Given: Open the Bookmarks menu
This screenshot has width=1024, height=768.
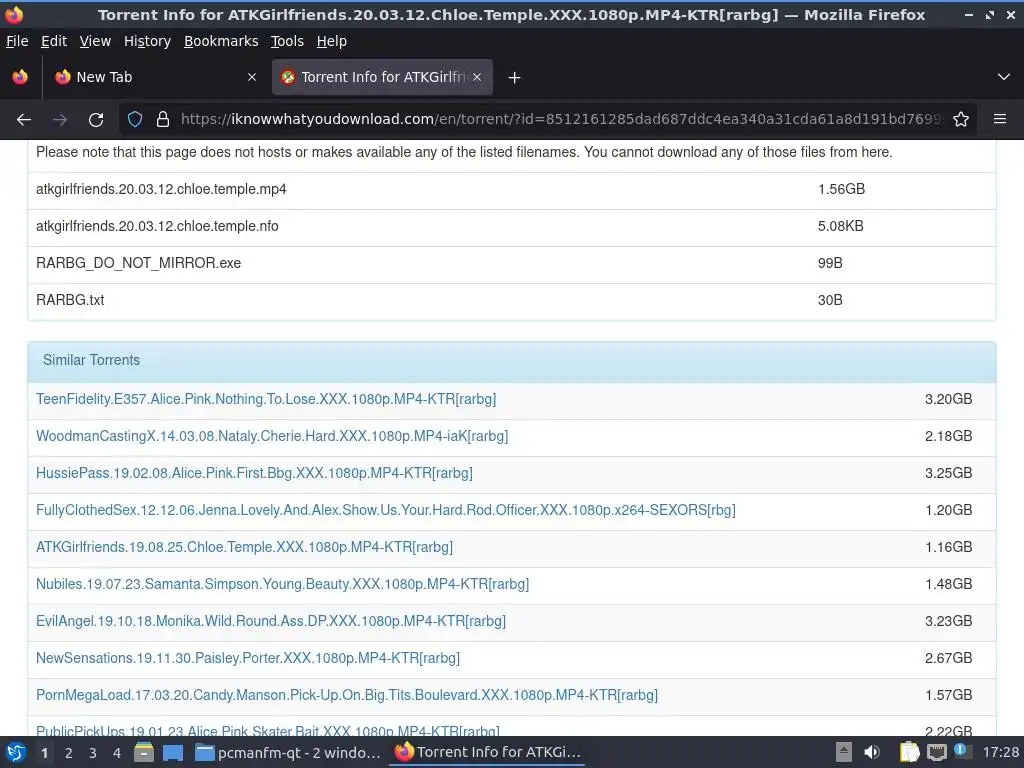Looking at the screenshot, I should [221, 41].
